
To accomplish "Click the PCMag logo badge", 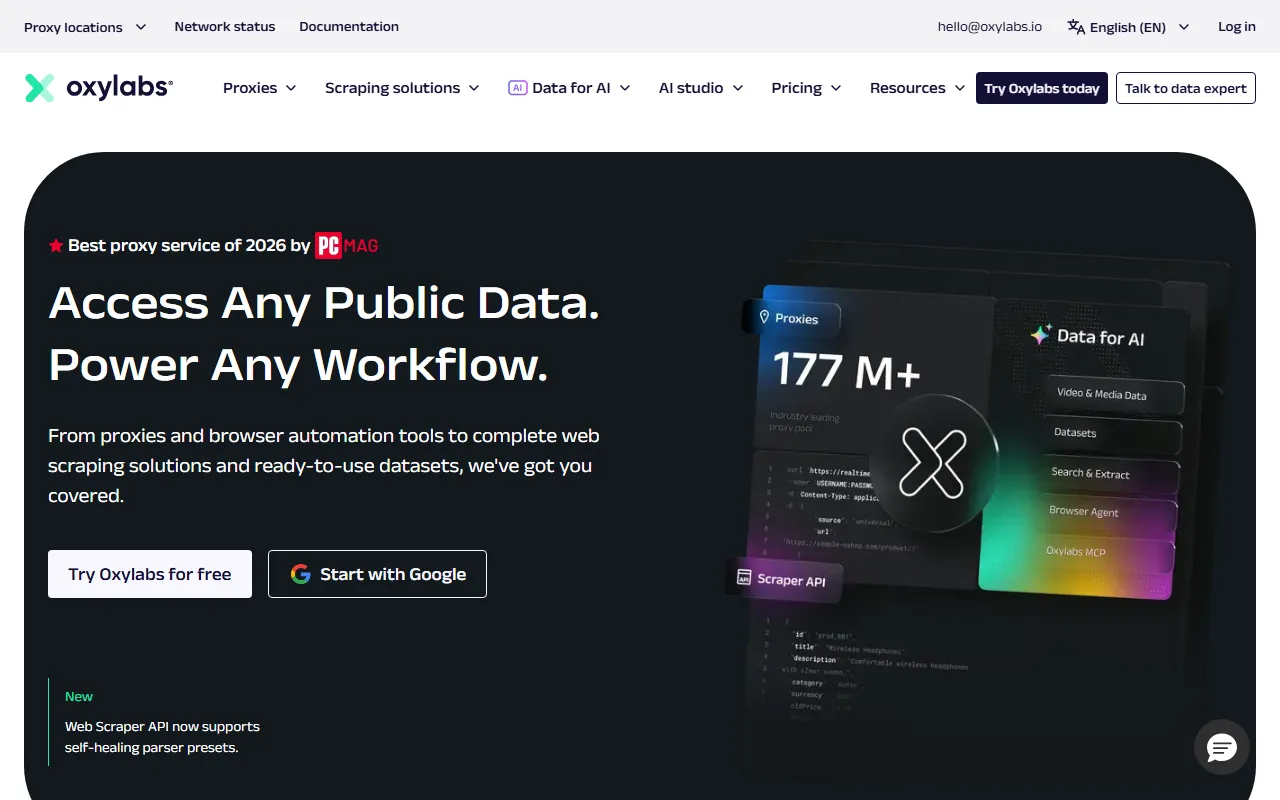I will click(x=345, y=244).
